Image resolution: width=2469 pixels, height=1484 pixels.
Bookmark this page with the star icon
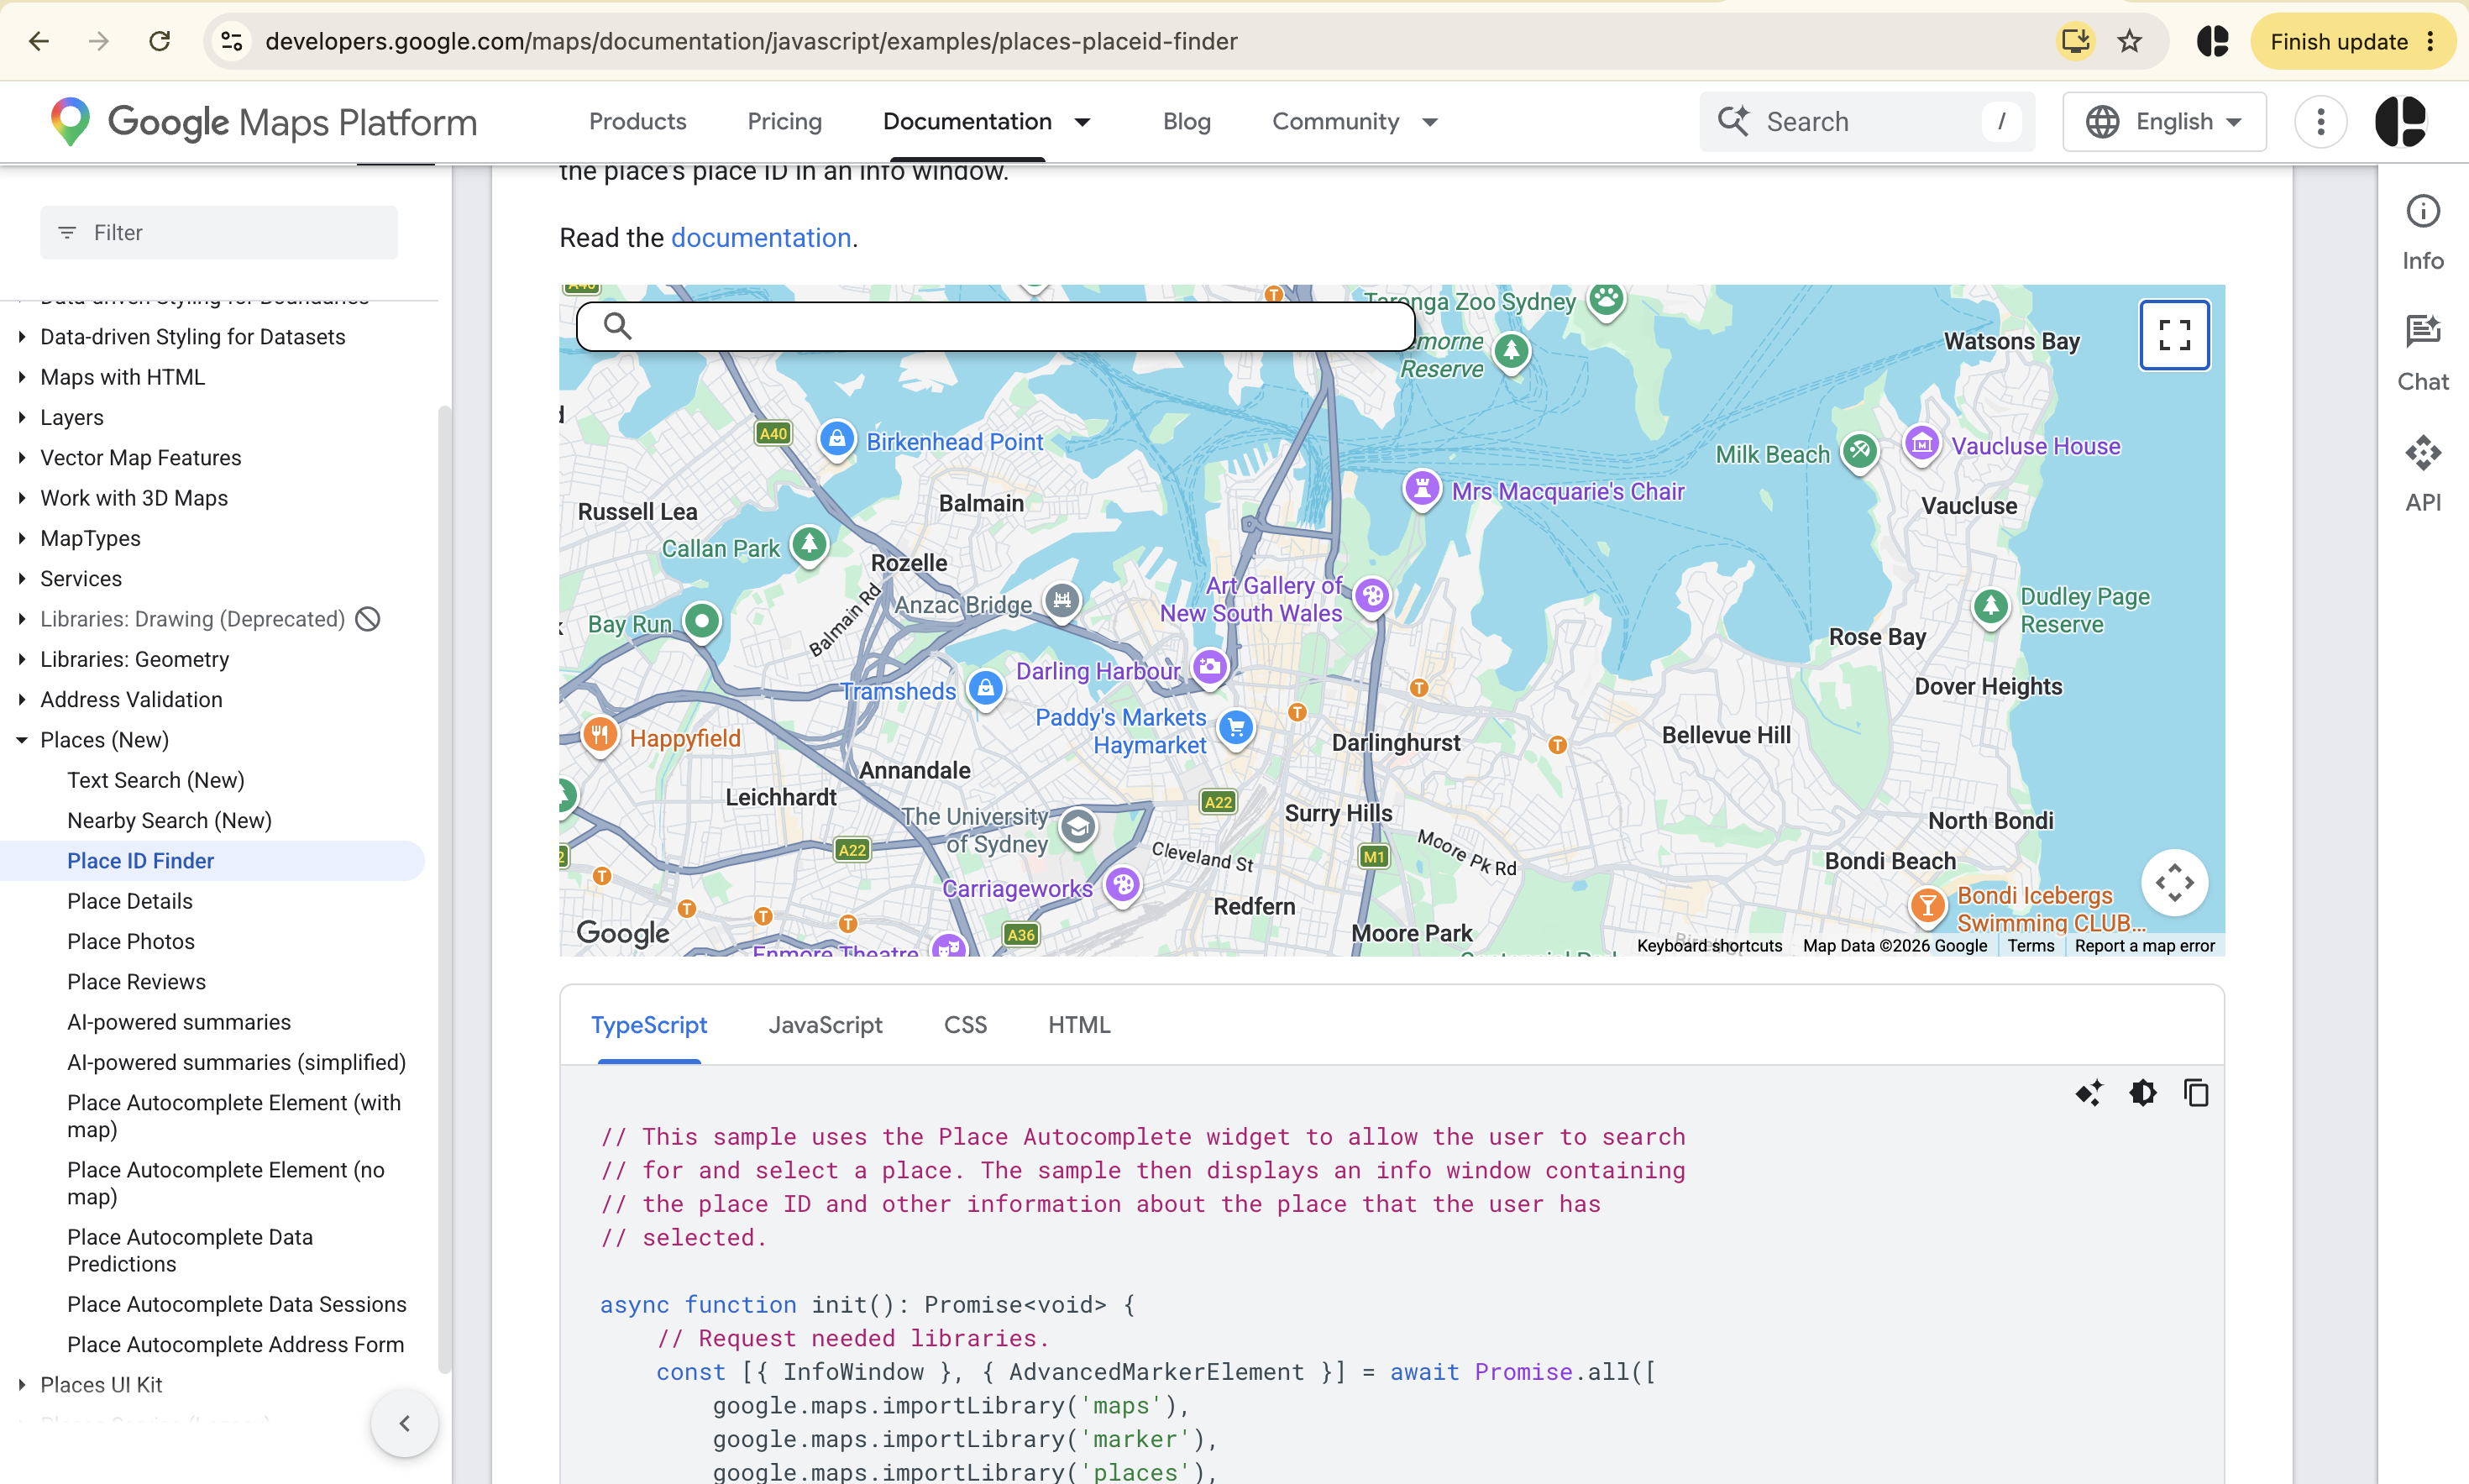coord(2129,41)
